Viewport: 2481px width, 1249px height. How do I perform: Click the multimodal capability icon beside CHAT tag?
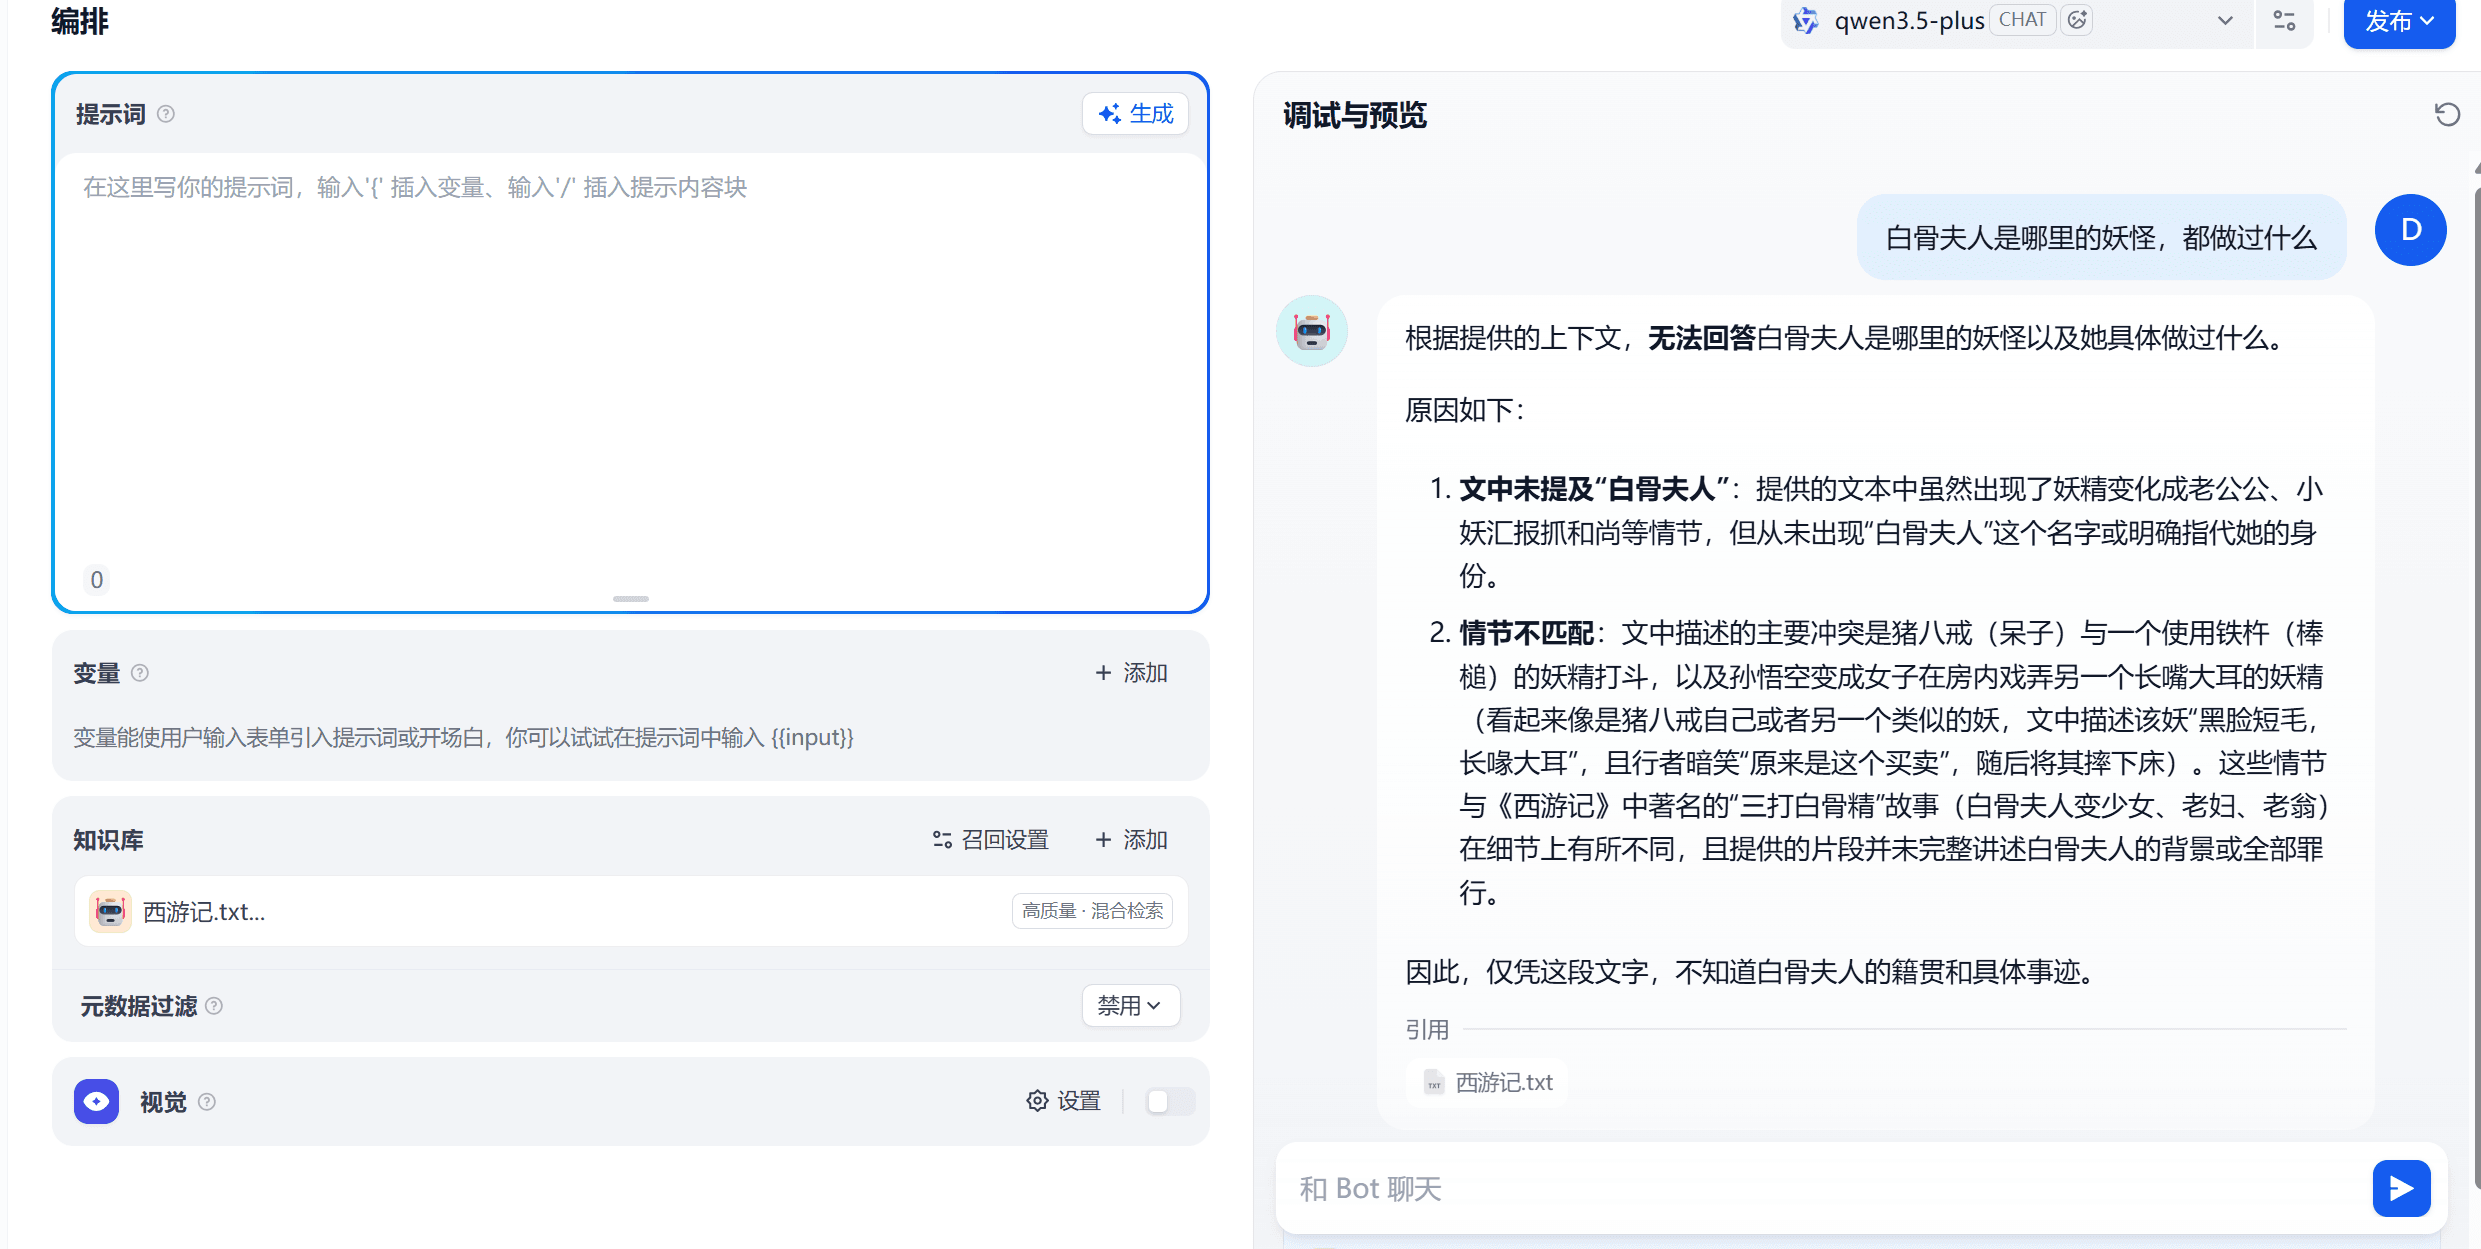[x=2077, y=20]
